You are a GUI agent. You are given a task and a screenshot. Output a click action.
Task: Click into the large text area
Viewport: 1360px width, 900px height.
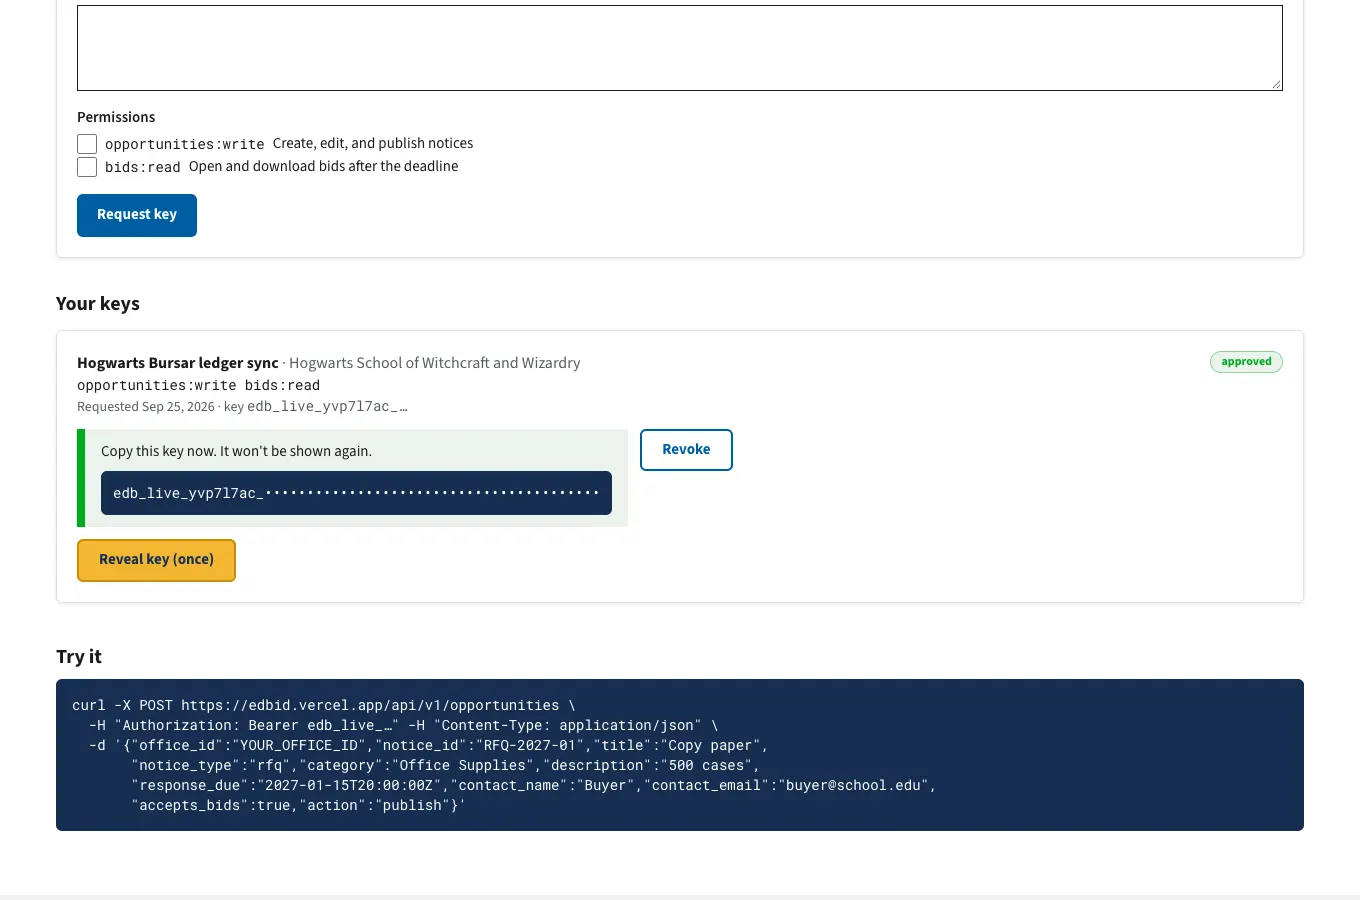(680, 48)
